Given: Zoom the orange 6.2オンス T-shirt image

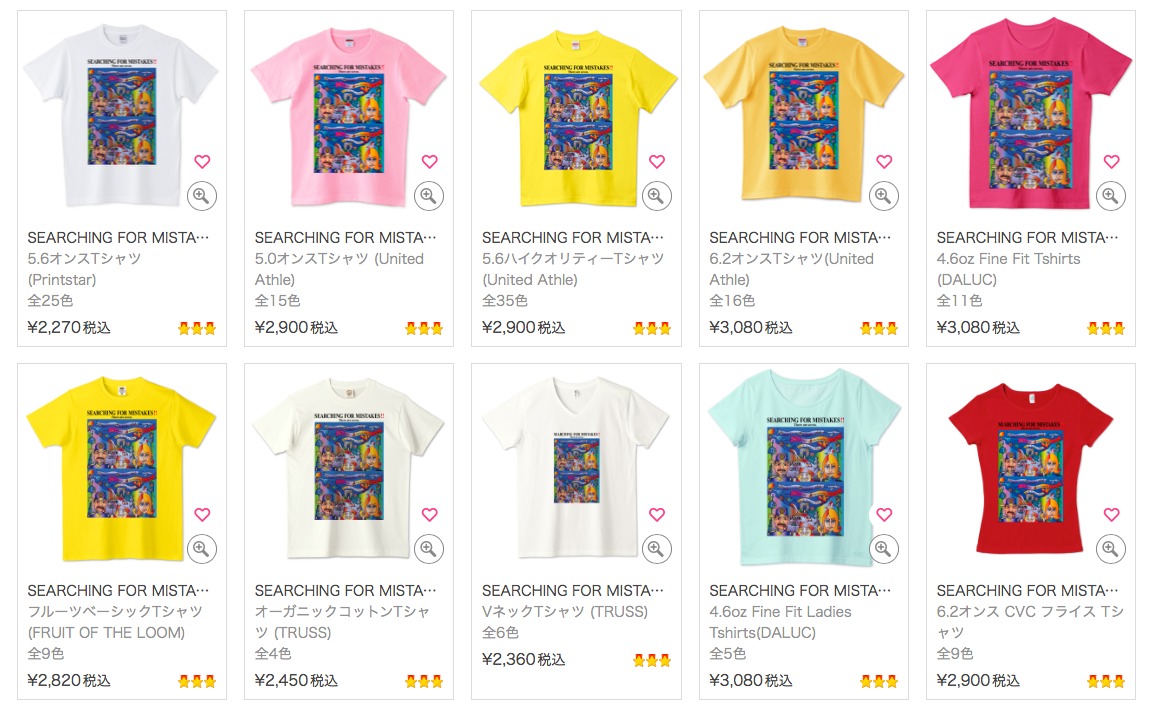Looking at the screenshot, I should 883,196.
